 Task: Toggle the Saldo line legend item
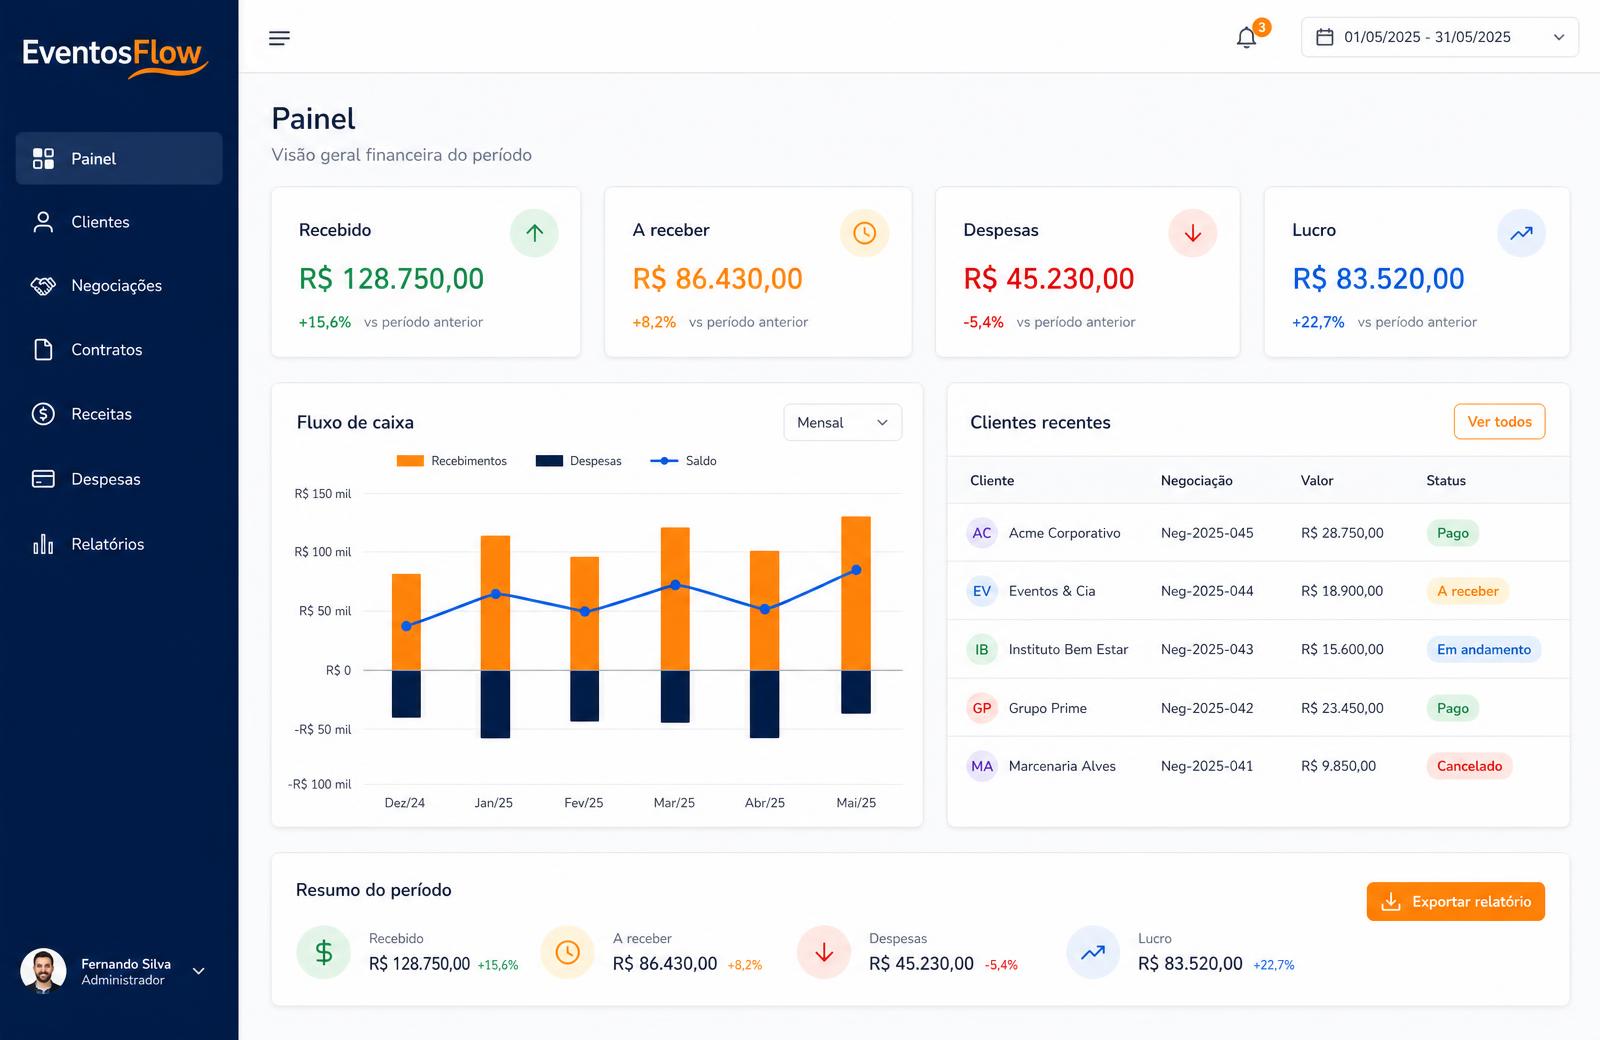tap(683, 461)
